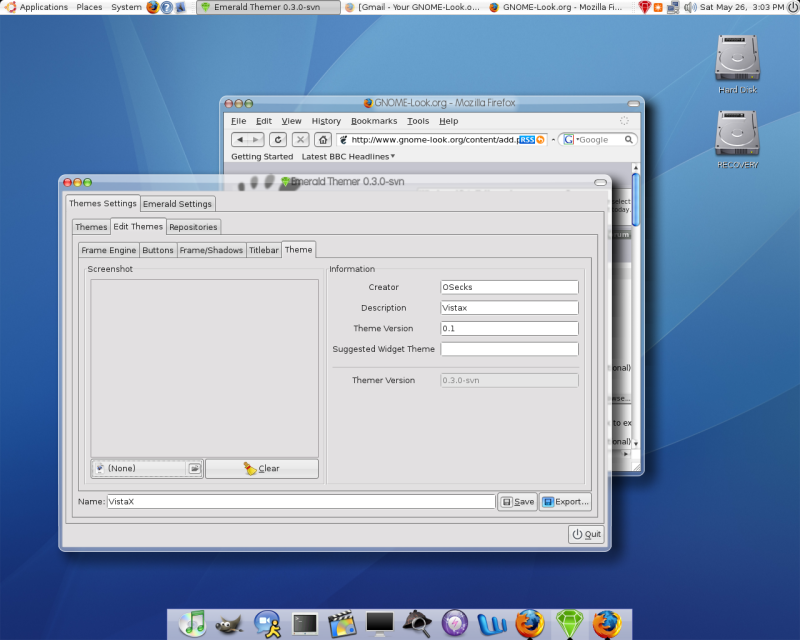Export the theme
800x640 pixels.
[565, 502]
